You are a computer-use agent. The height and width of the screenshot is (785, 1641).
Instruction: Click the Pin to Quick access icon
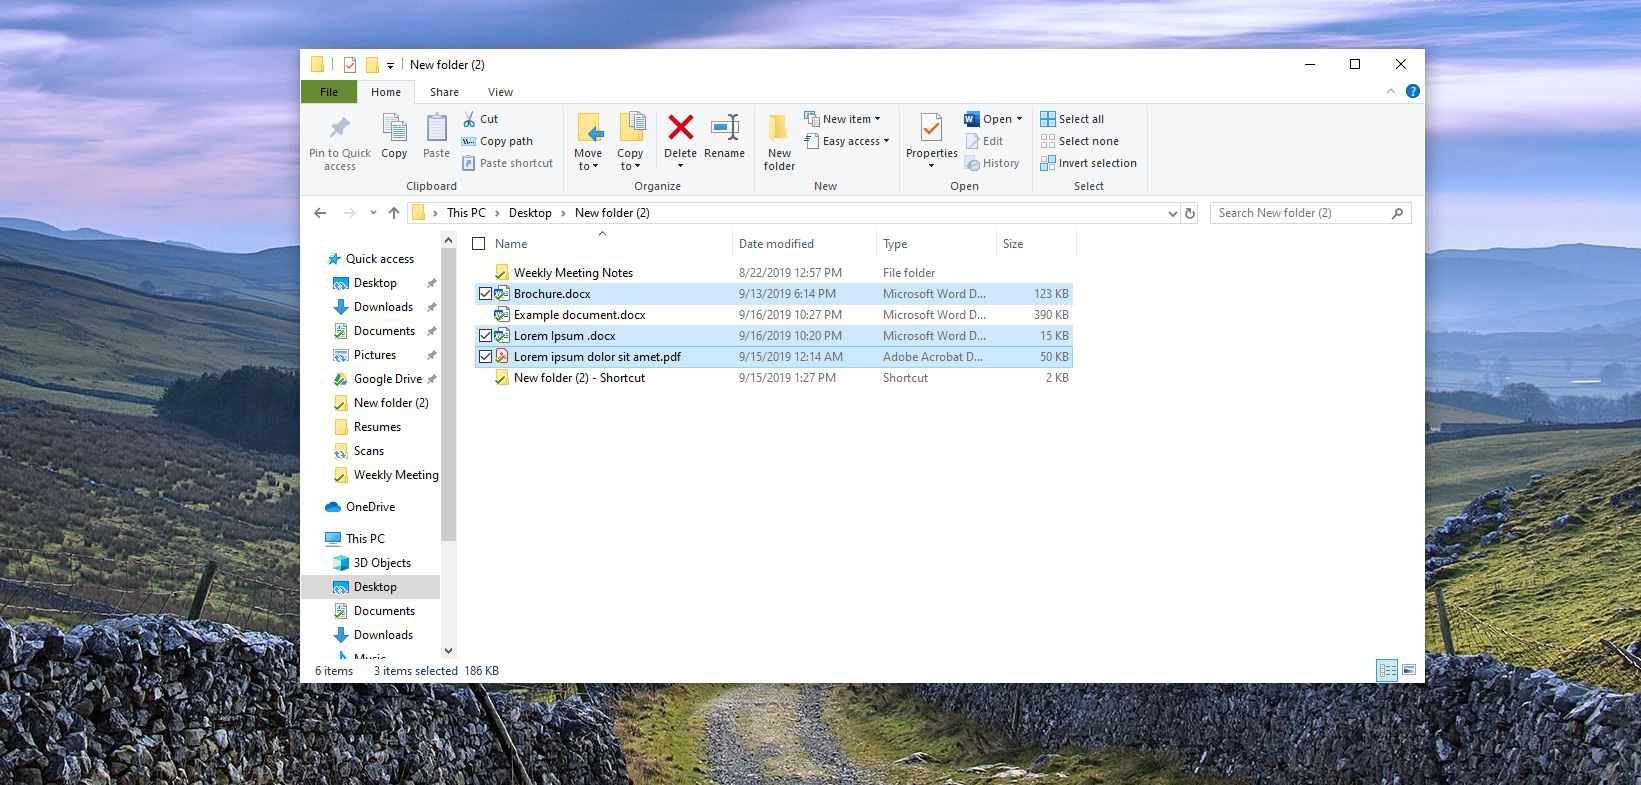(339, 129)
